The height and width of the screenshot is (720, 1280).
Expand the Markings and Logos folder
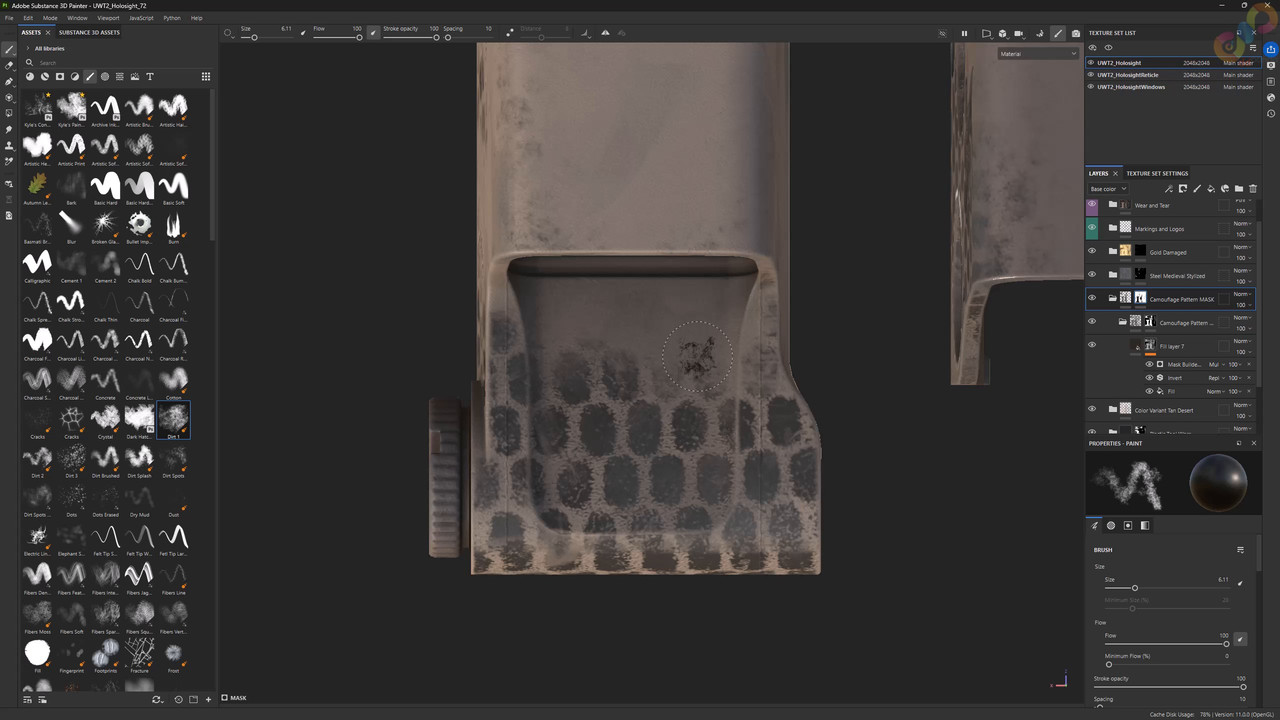click(1112, 228)
